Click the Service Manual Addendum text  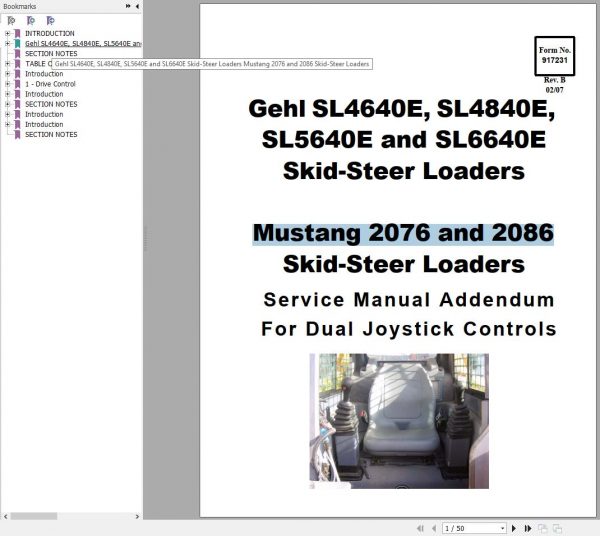tap(409, 300)
